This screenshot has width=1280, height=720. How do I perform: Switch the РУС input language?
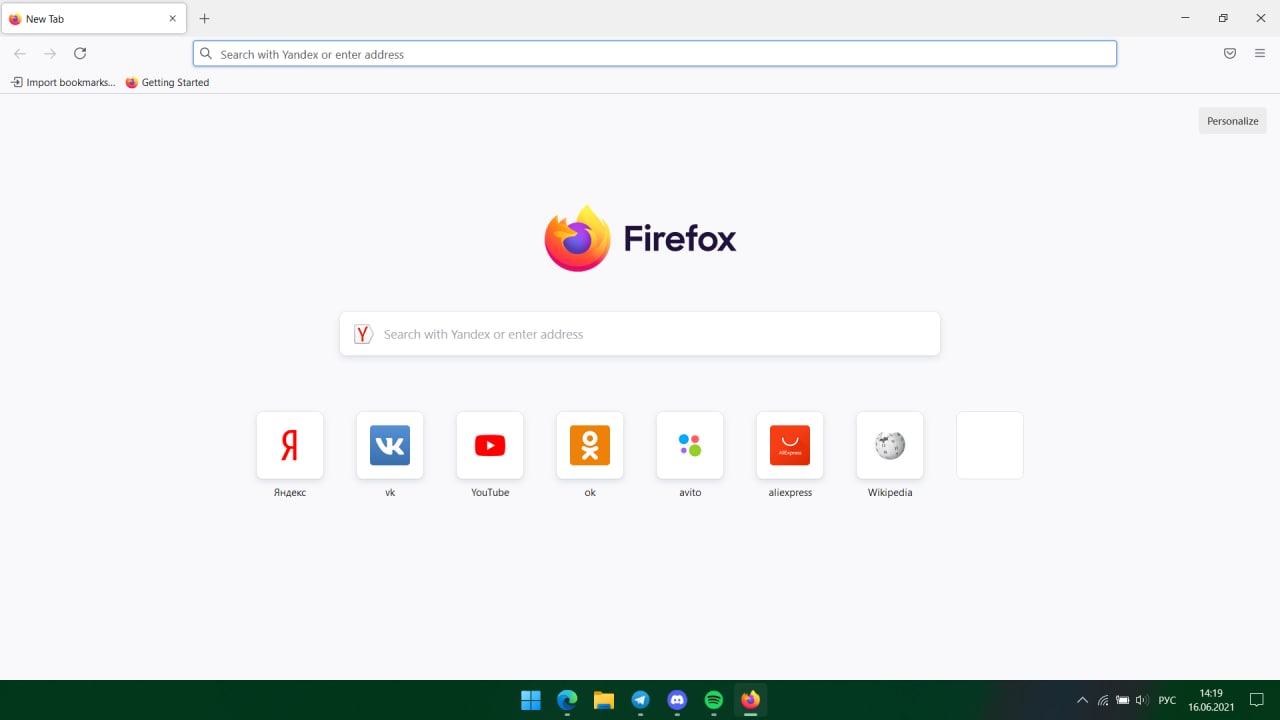(x=1167, y=700)
